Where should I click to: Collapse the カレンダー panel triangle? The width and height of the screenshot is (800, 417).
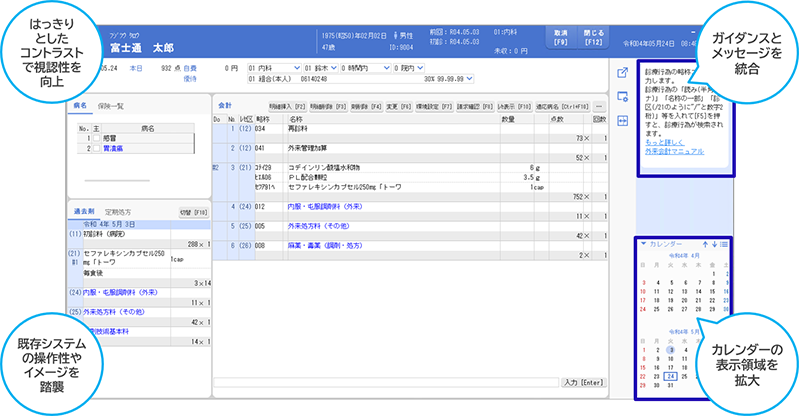point(642,243)
